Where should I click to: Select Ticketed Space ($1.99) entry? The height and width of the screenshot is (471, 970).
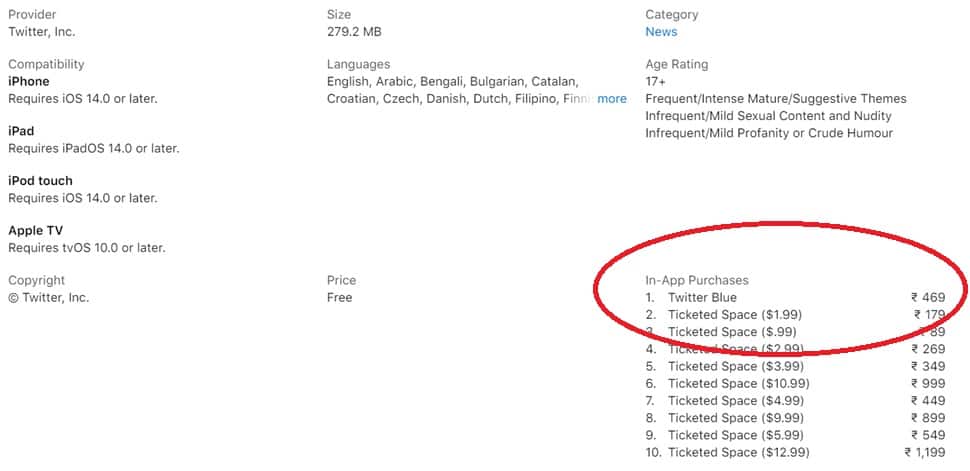(x=795, y=314)
